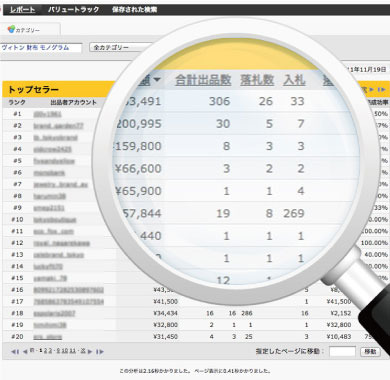Select the ¥10,483 value in row #20

(339, 337)
